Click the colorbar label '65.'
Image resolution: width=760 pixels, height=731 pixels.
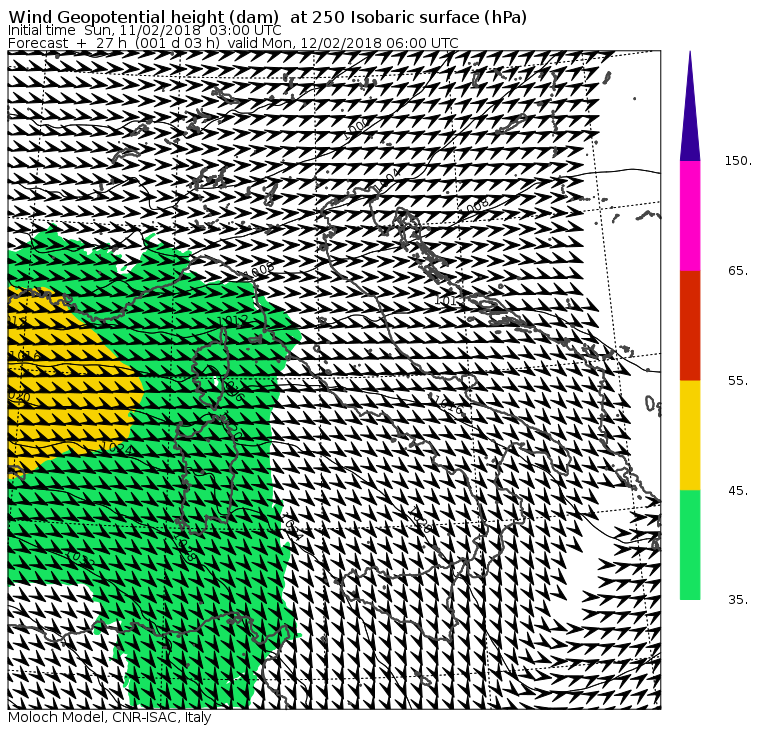(x=738, y=270)
